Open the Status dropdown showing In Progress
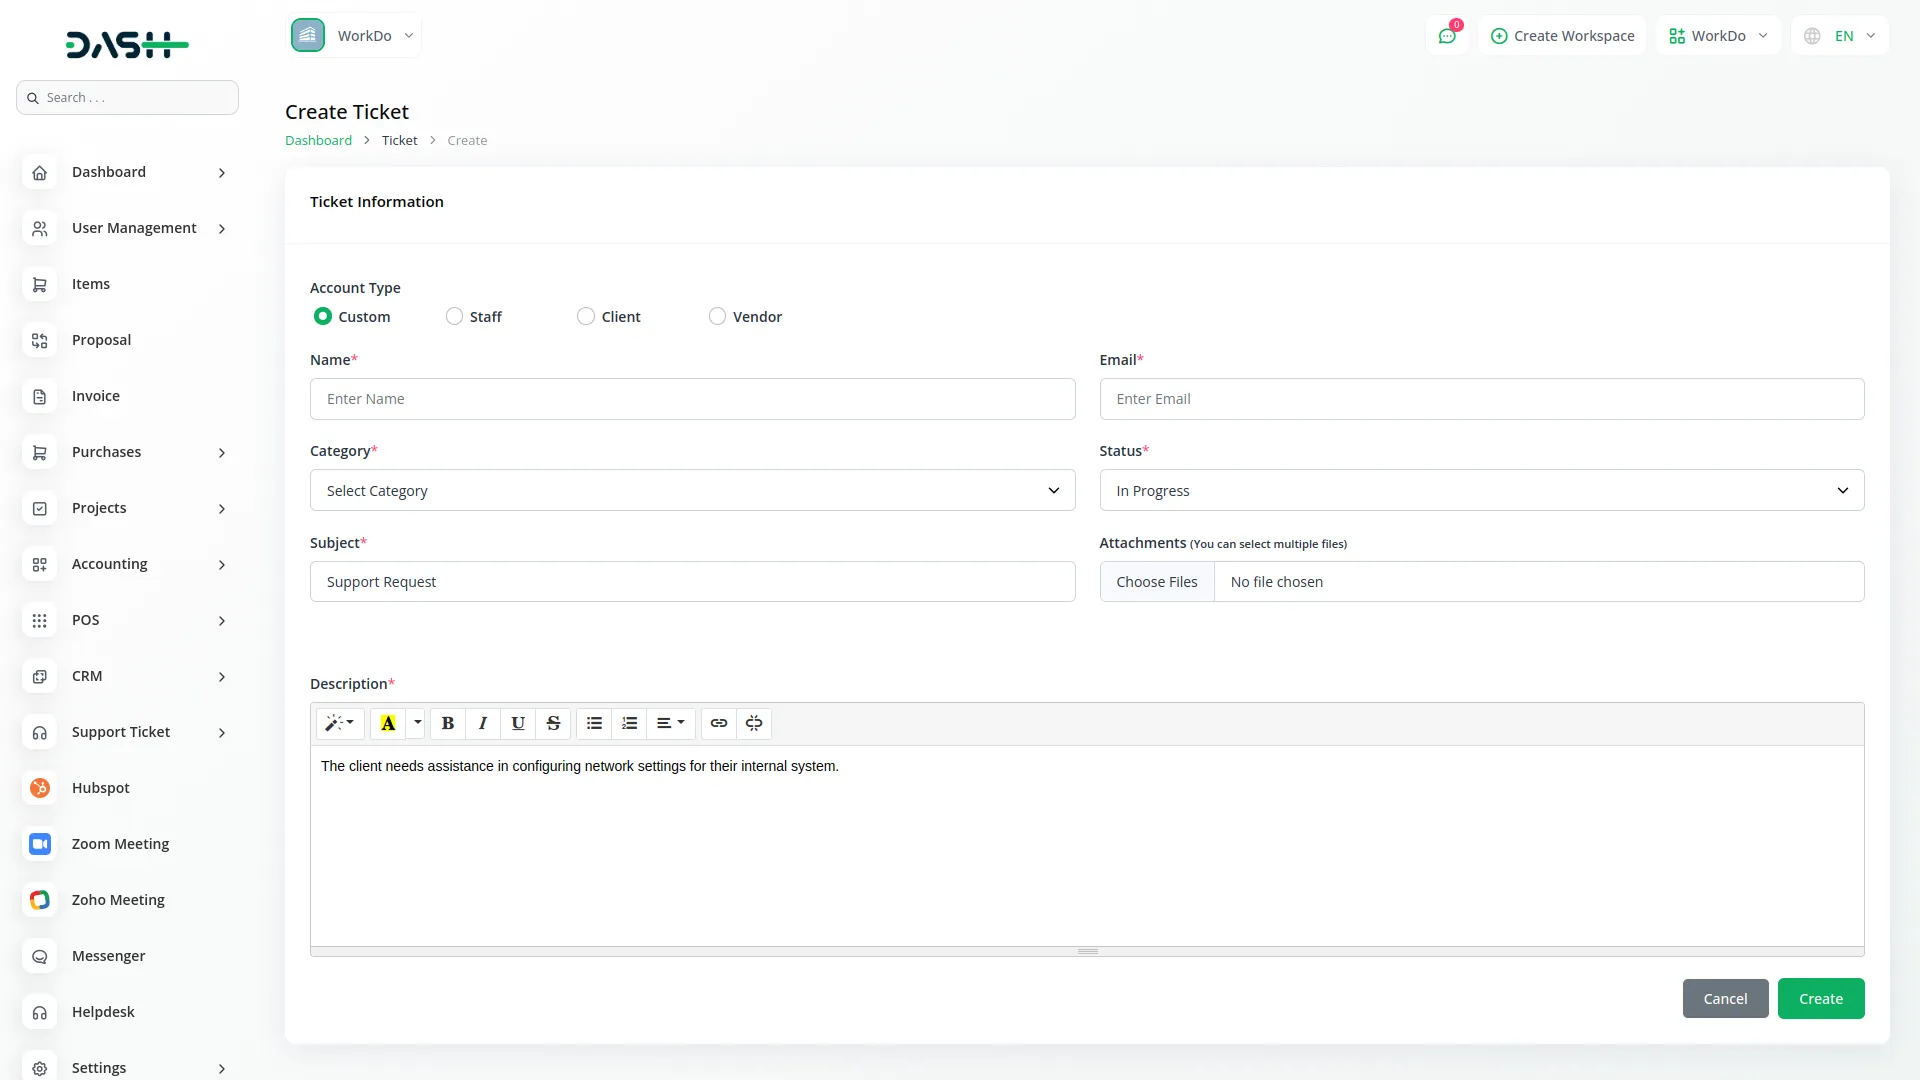This screenshot has height=1080, width=1920. pos(1481,490)
